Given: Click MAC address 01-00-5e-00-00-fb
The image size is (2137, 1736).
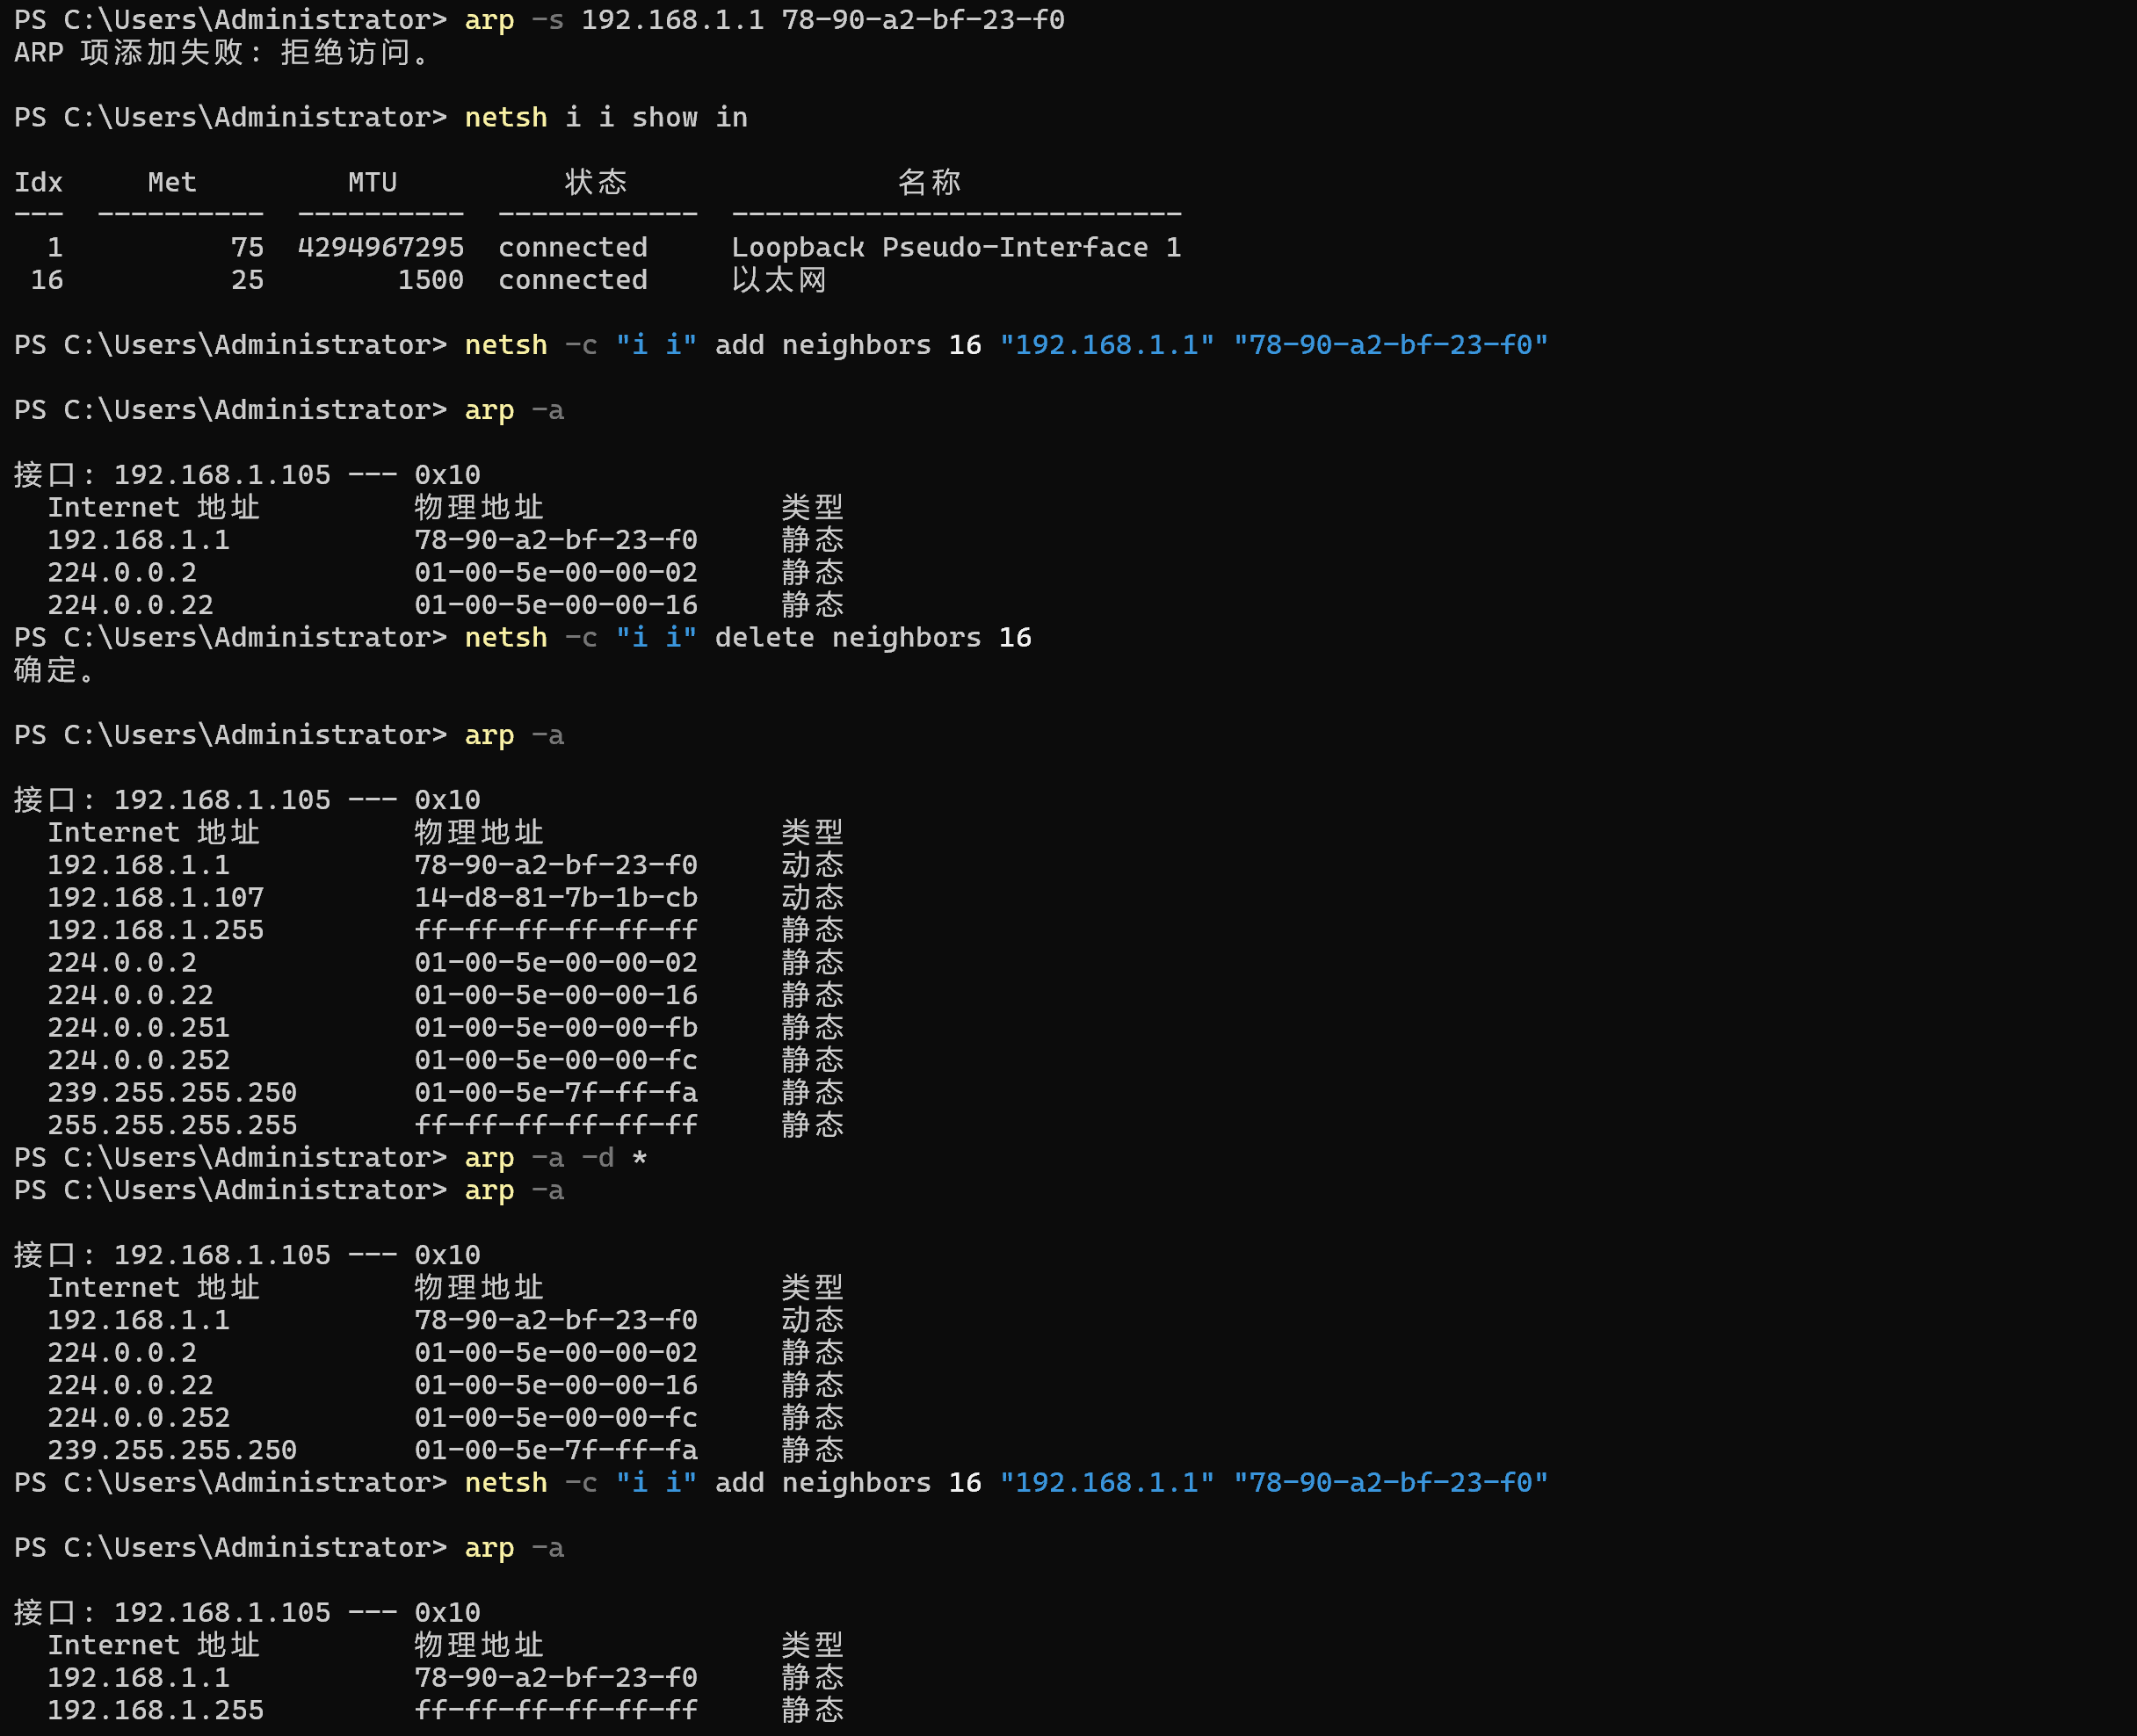Looking at the screenshot, I should (x=556, y=1028).
